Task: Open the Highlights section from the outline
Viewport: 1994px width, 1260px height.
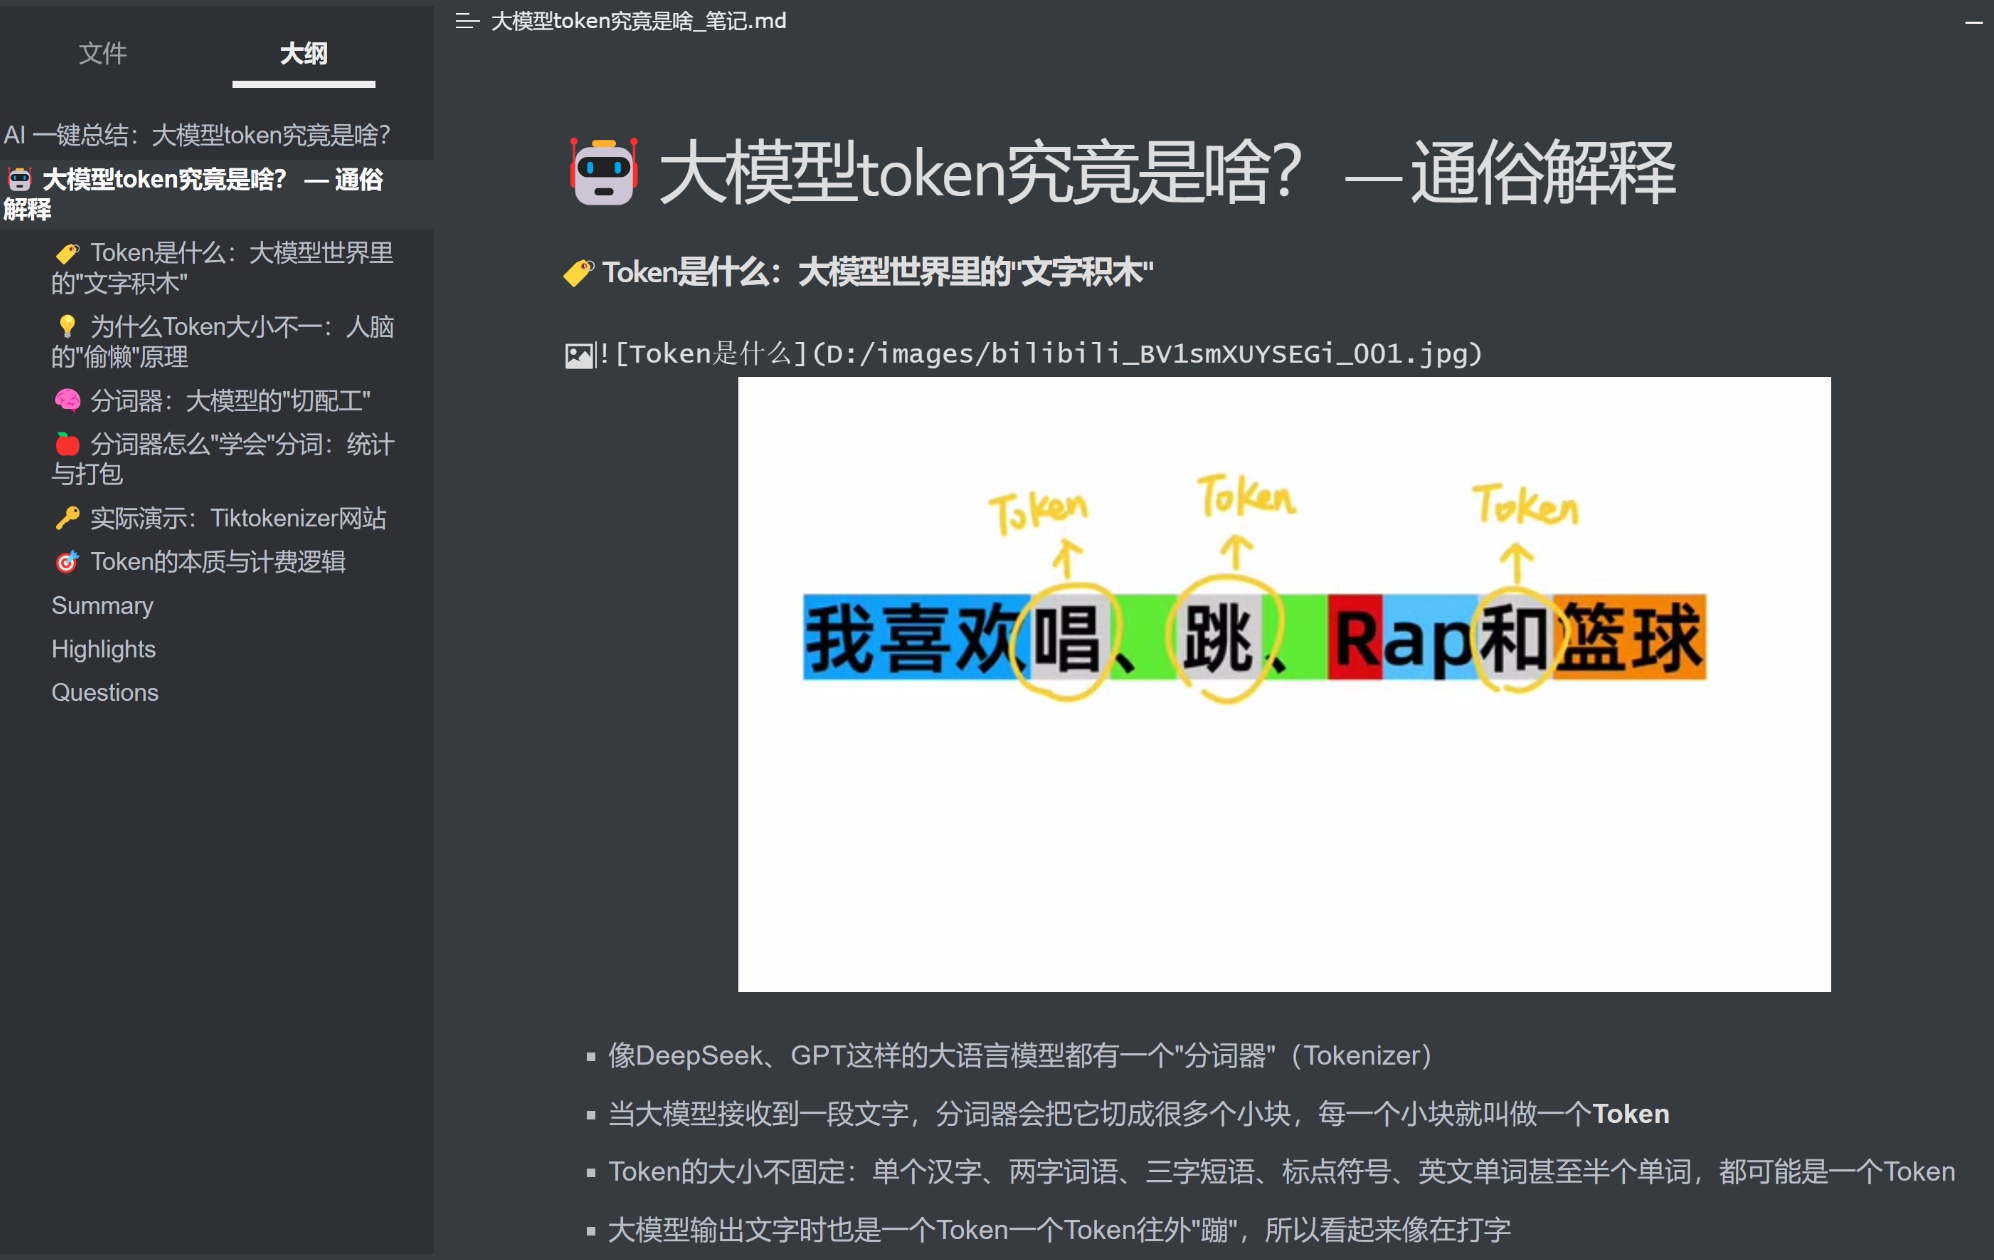Action: [x=103, y=648]
